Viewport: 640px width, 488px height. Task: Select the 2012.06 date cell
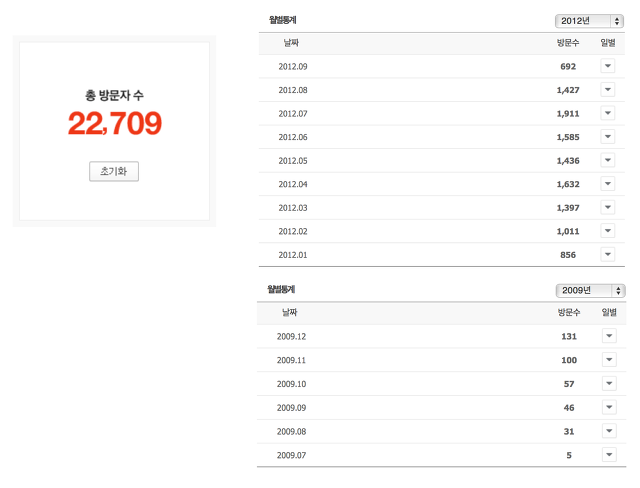tap(293, 137)
